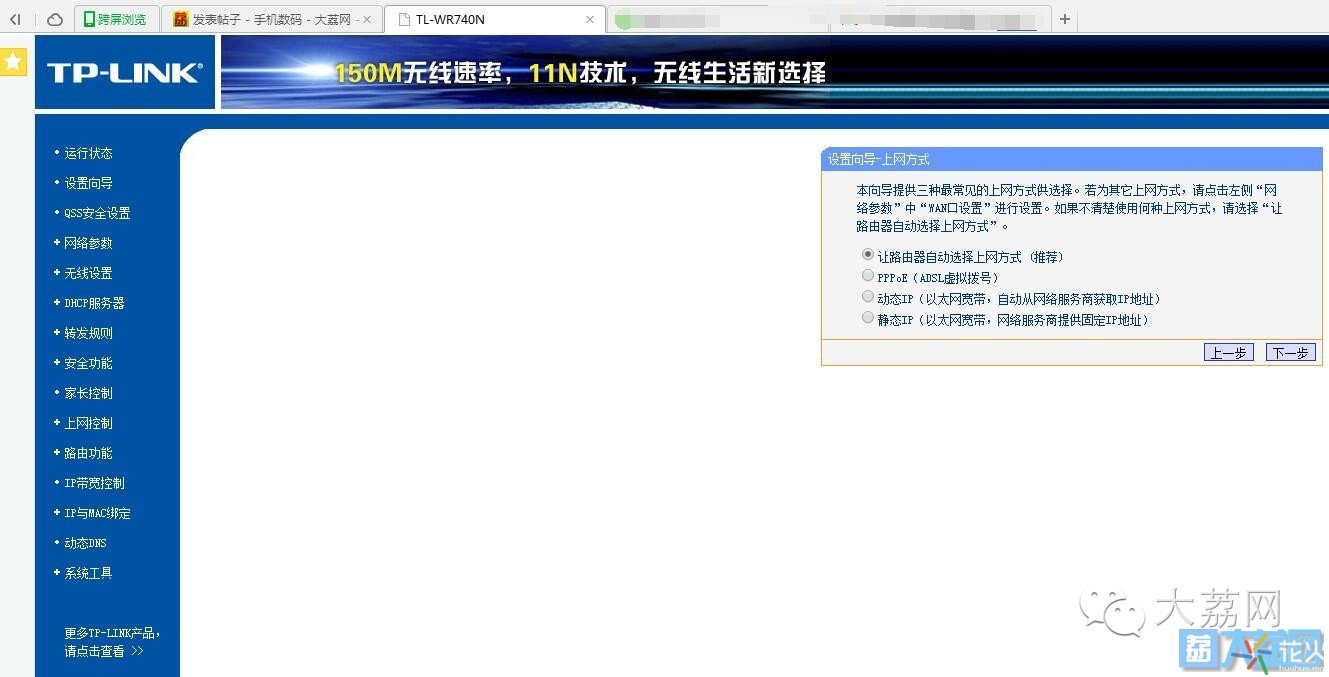Select the PPPoE (ADSL虚拟拨号) option

[x=868, y=276]
